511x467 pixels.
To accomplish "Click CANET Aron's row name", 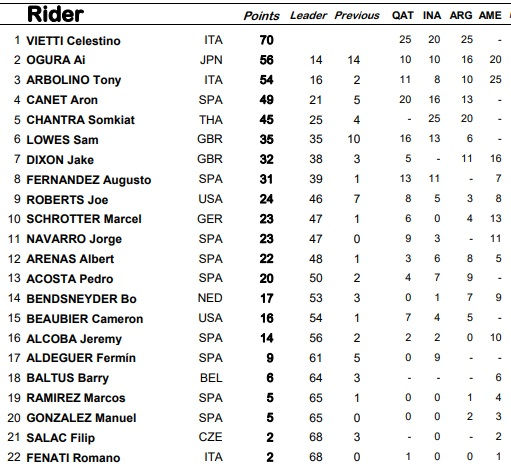I will click(62, 100).
